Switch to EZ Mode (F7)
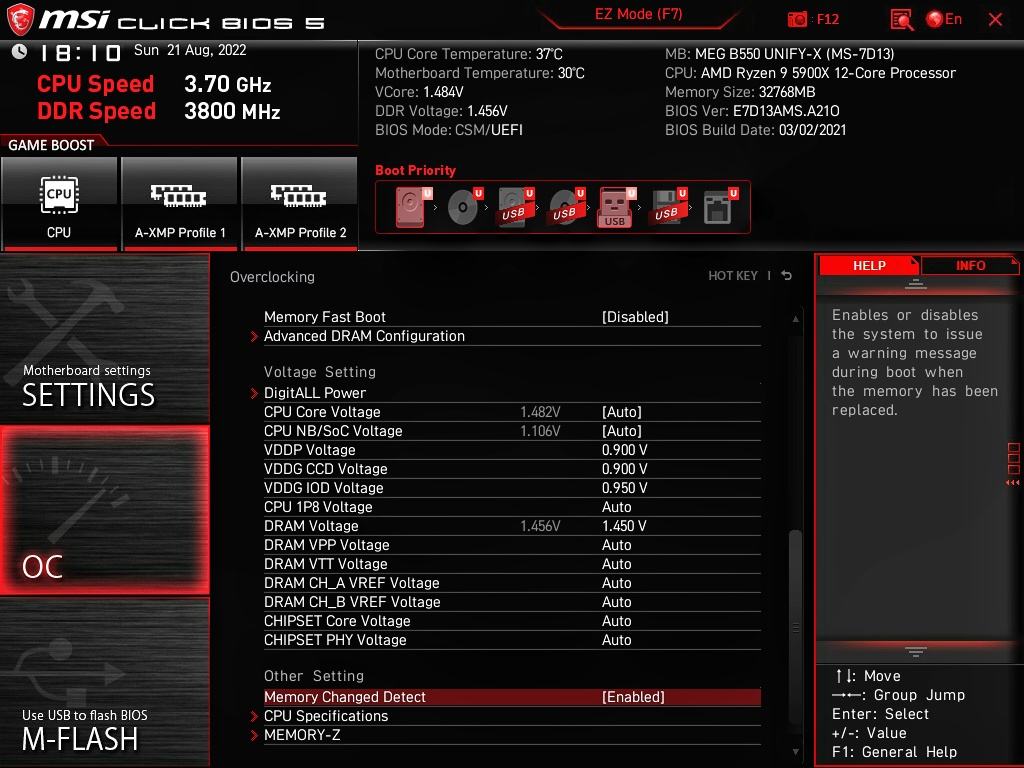This screenshot has height=768, width=1024. click(x=638, y=14)
